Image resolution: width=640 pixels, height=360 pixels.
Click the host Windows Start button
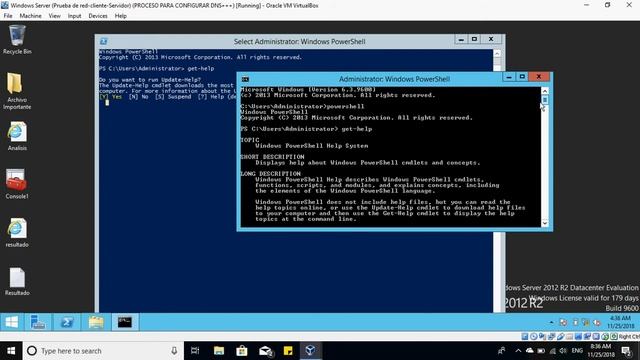11,351
